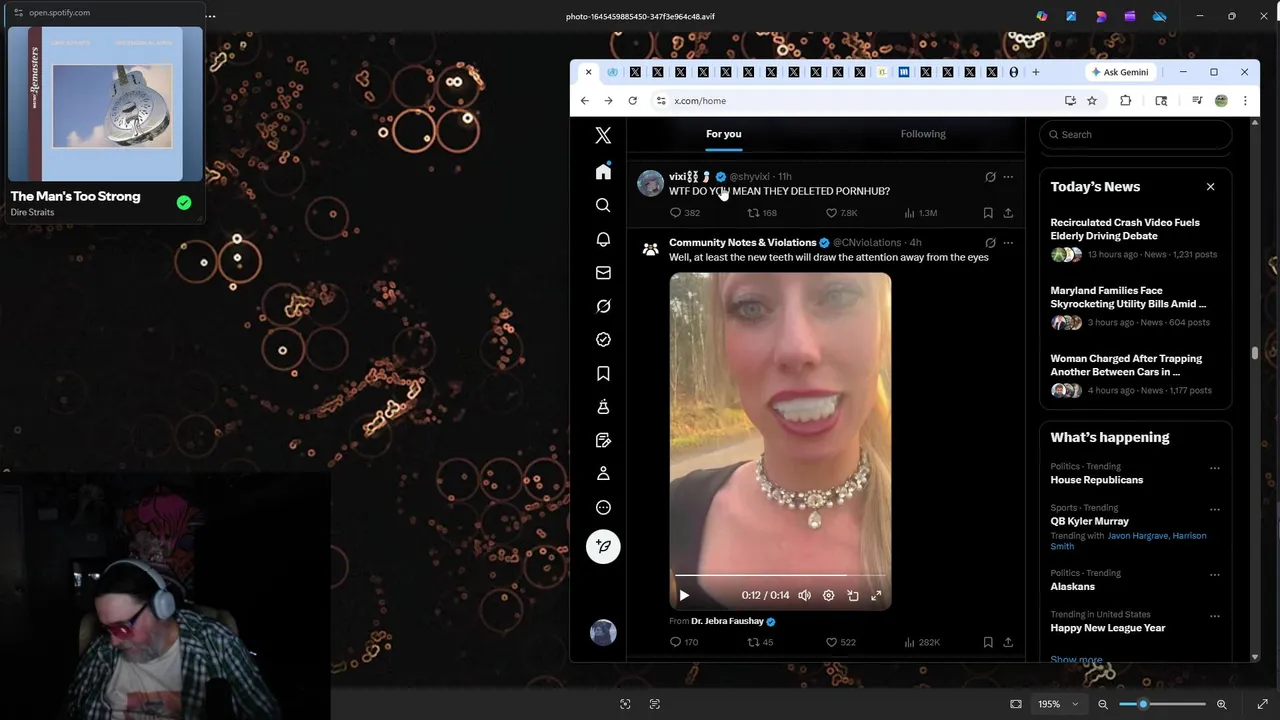
Task: Open Happy New League Year trend
Action: point(1108,628)
